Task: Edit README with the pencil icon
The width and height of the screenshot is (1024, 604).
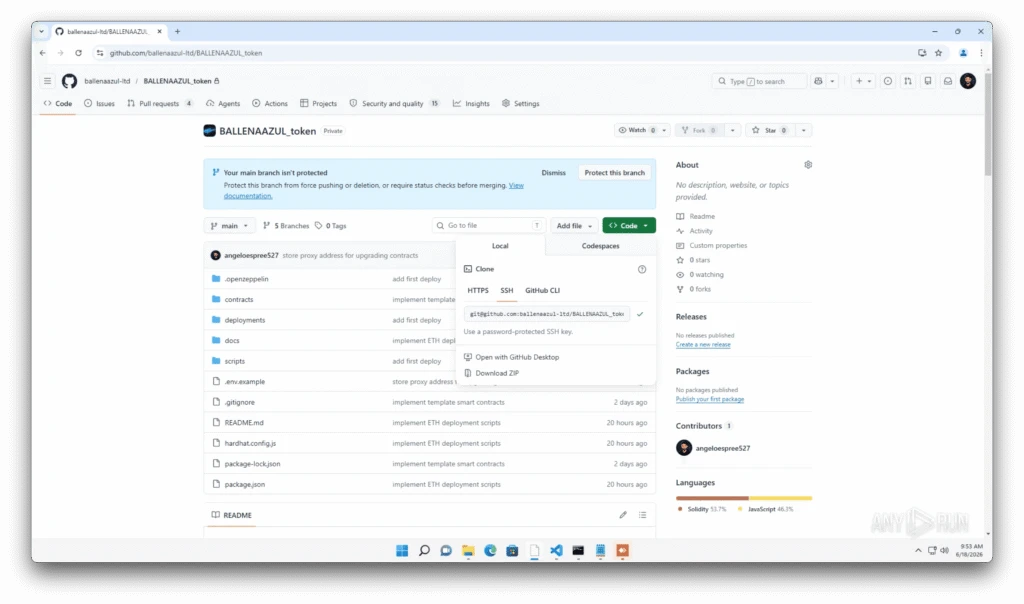Action: 623,515
